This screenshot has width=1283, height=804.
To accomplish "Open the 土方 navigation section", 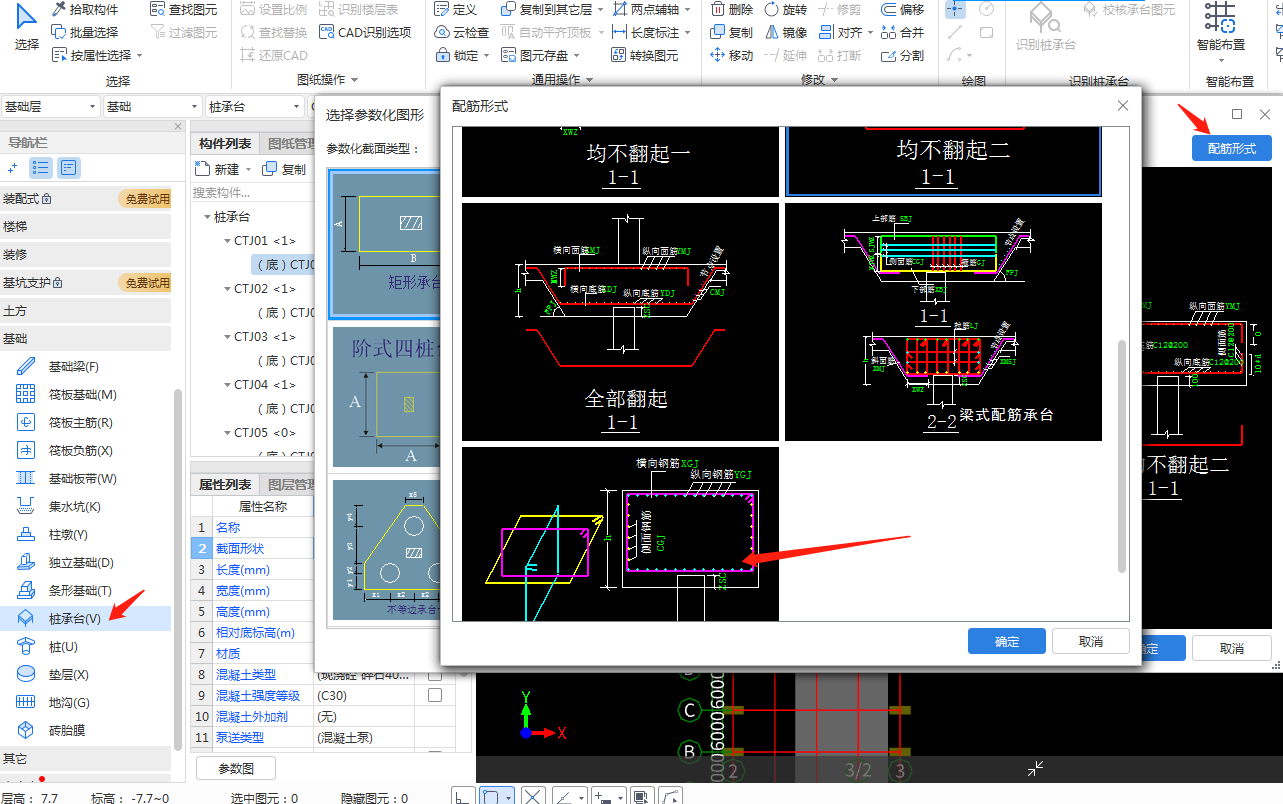I will pos(85,311).
